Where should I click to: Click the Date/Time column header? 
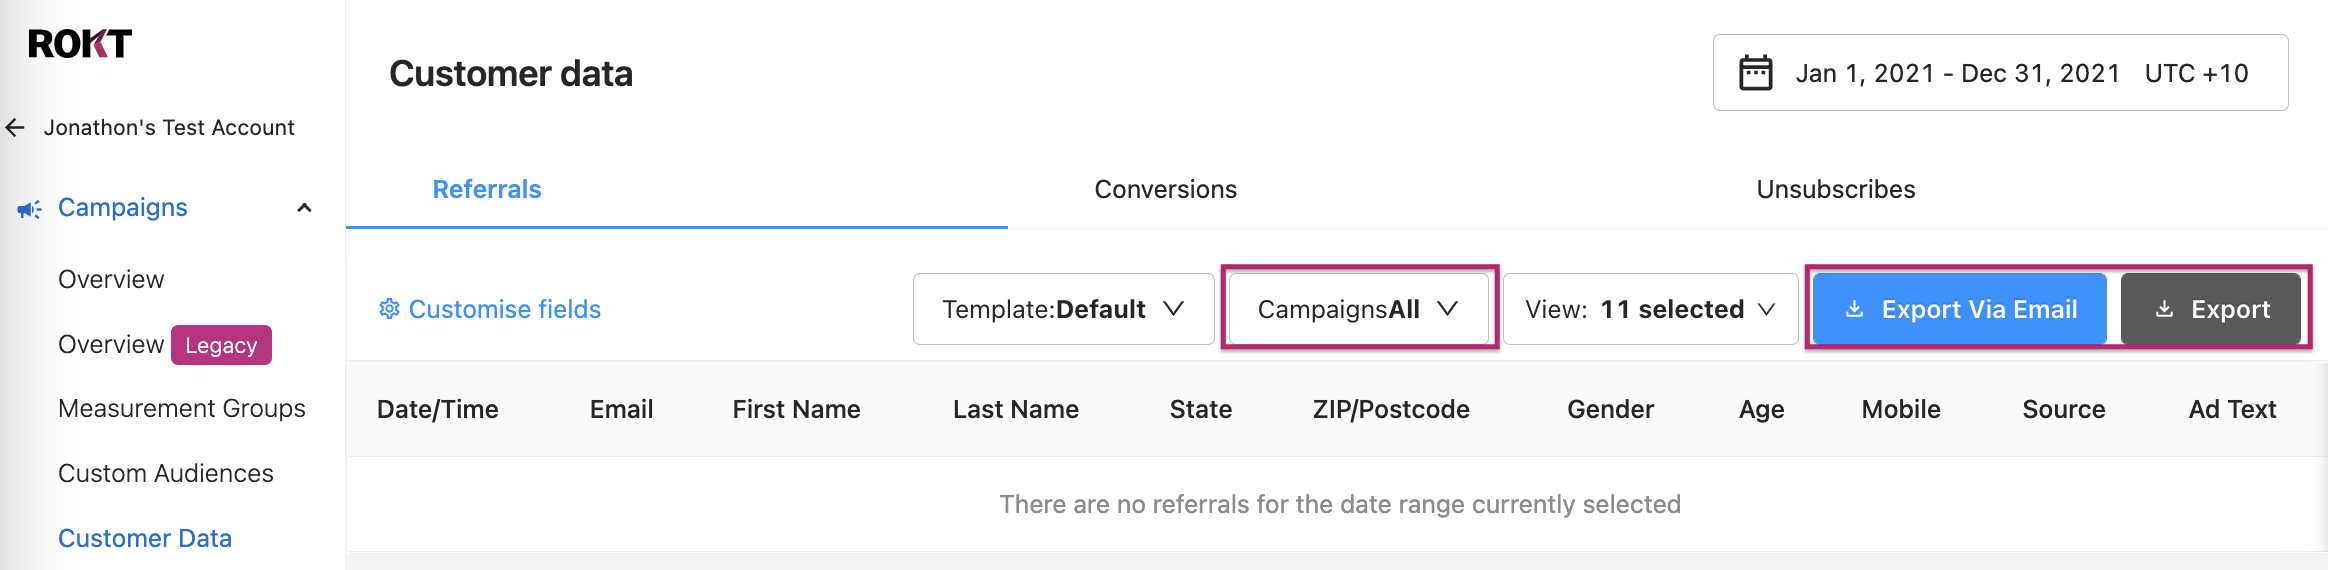tap(438, 409)
